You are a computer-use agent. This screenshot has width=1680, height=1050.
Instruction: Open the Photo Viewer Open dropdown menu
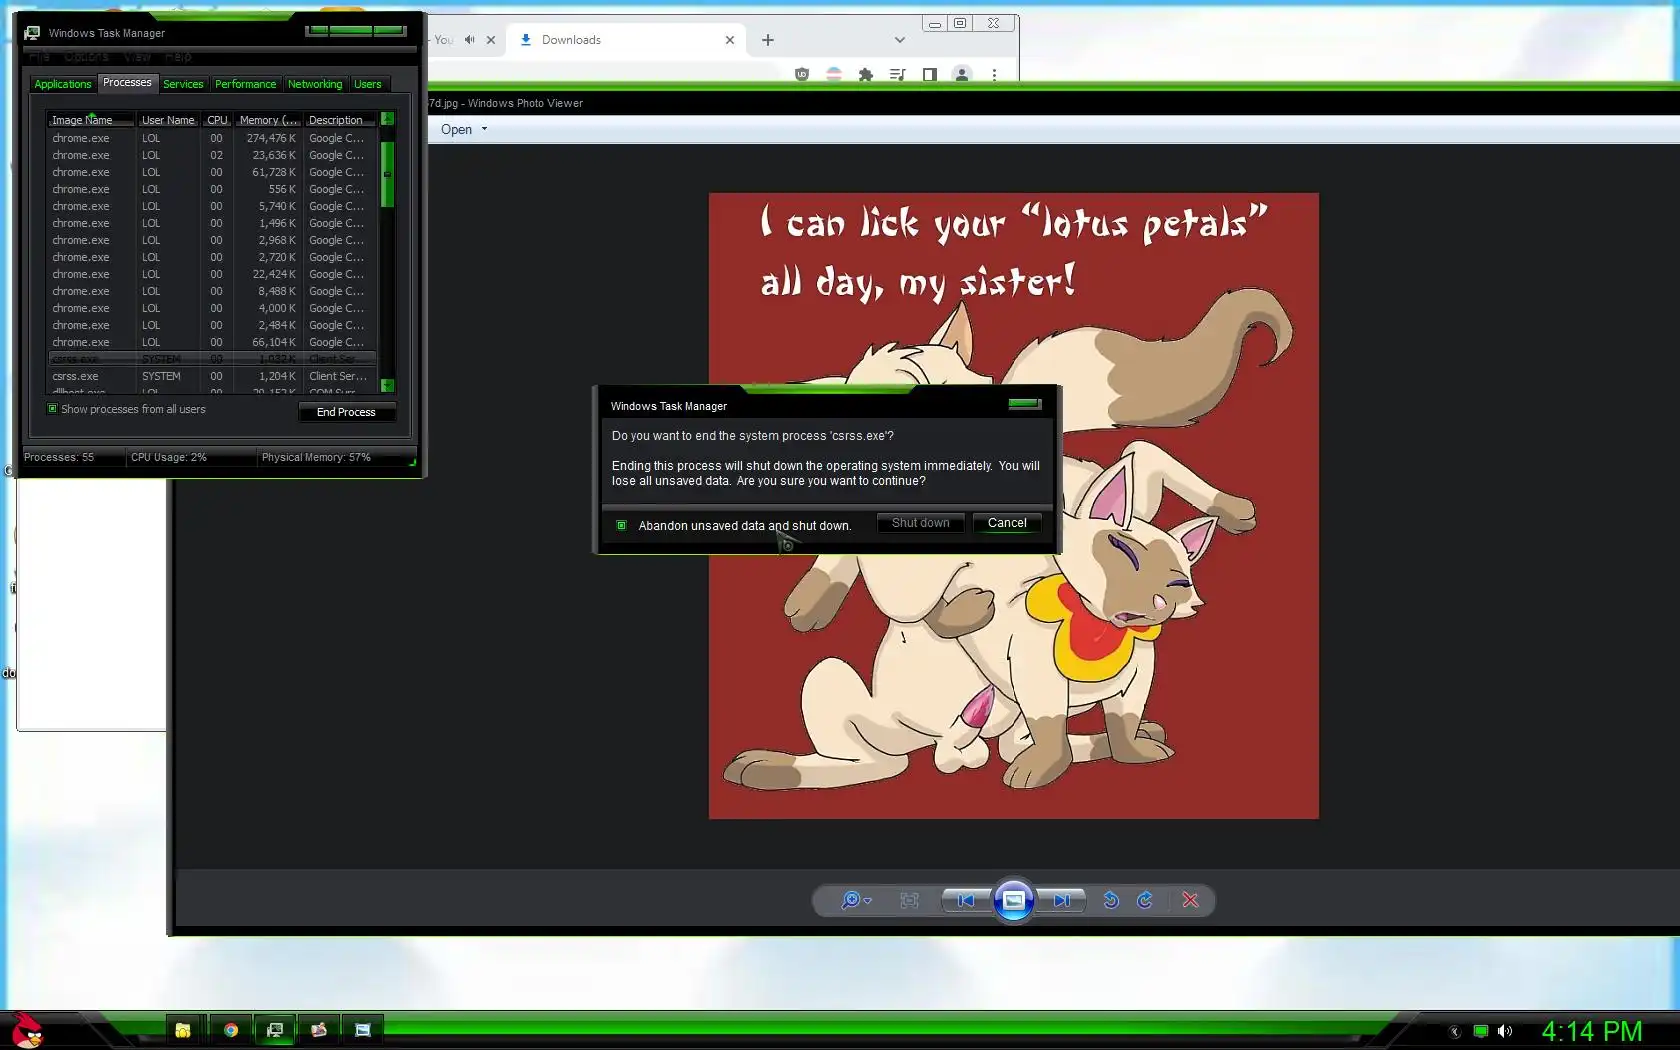click(x=464, y=129)
